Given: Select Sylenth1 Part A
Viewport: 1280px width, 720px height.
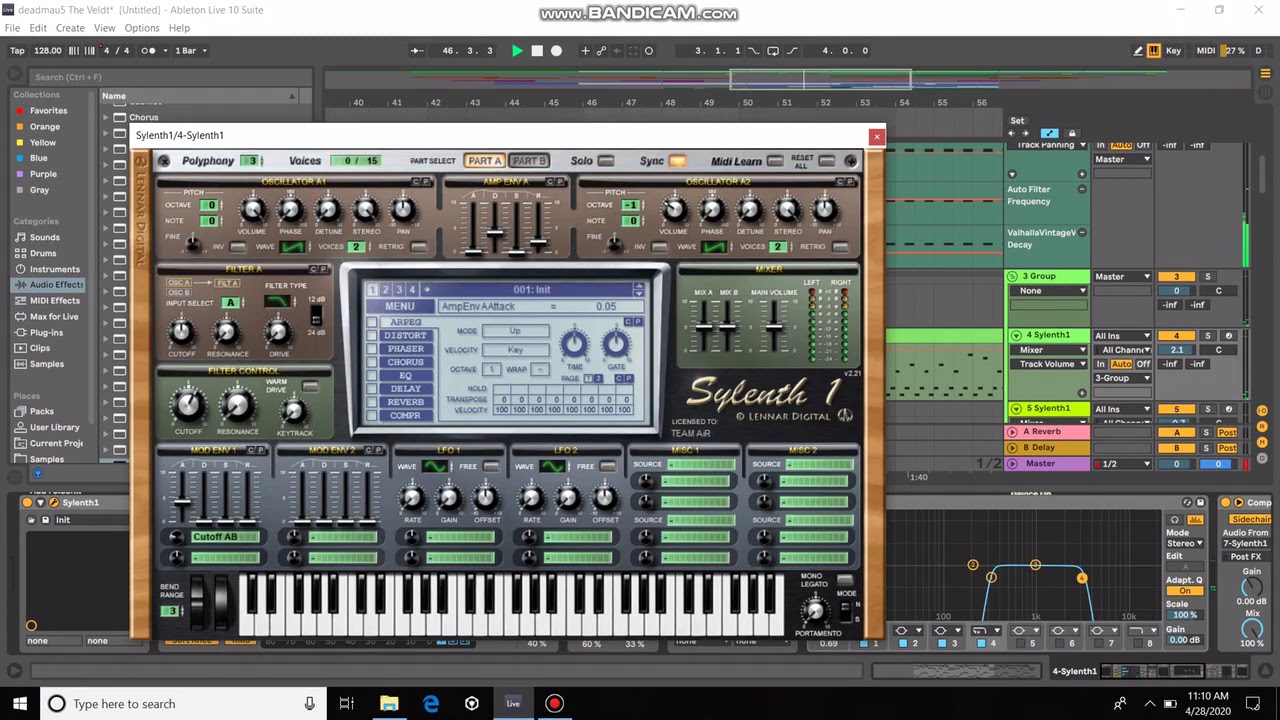Looking at the screenshot, I should pyautogui.click(x=485, y=161).
